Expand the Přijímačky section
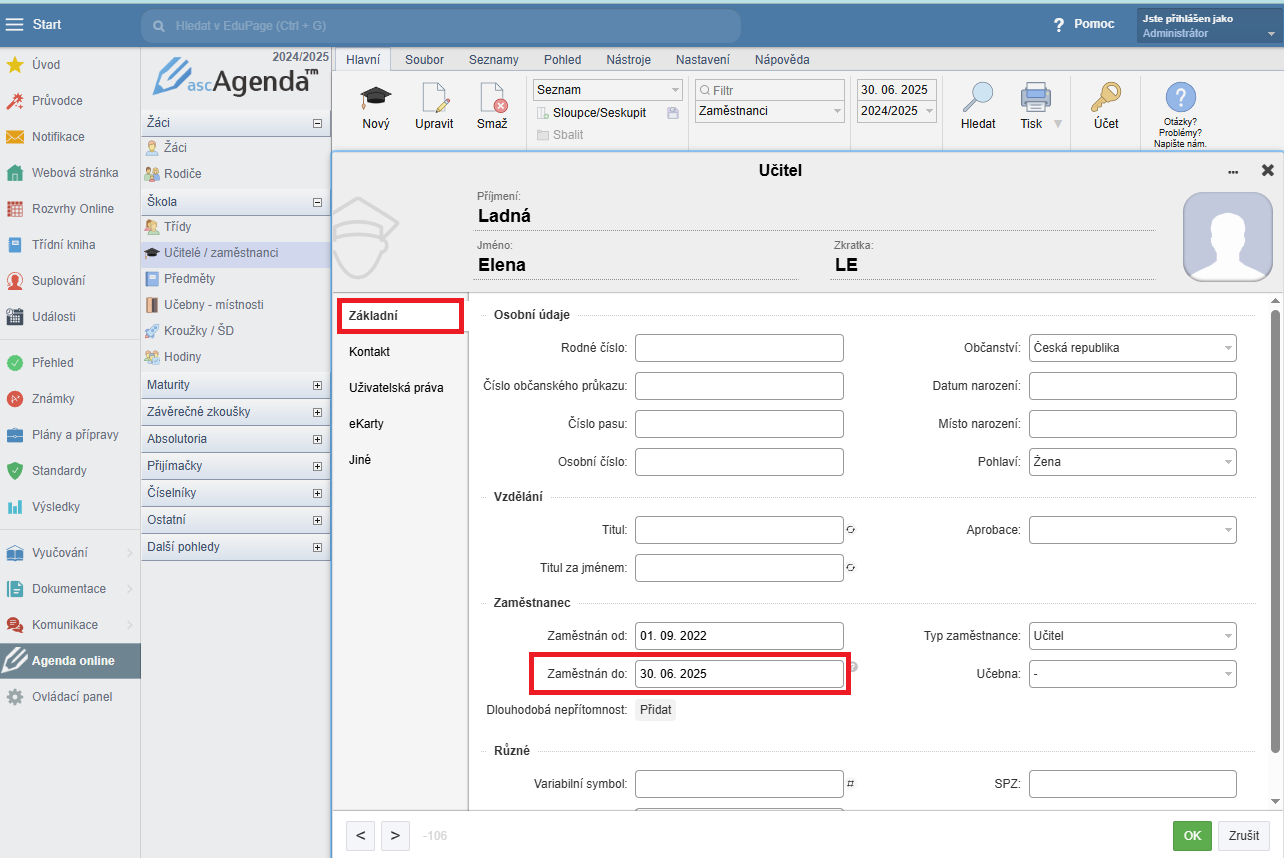Screen dimensions: 1284x858 317,466
